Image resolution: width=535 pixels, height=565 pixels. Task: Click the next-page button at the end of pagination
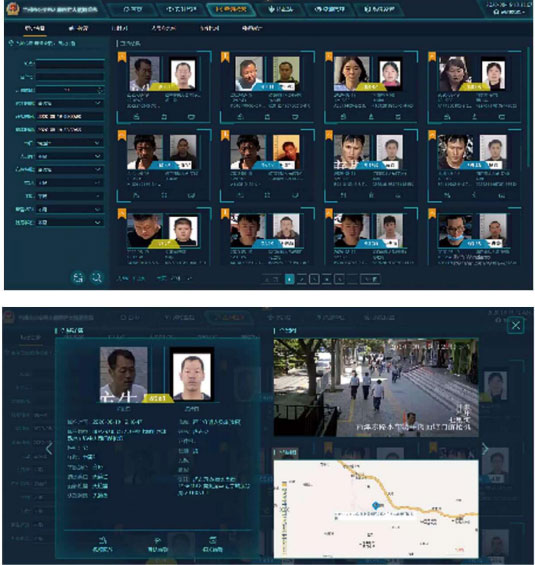[370, 279]
